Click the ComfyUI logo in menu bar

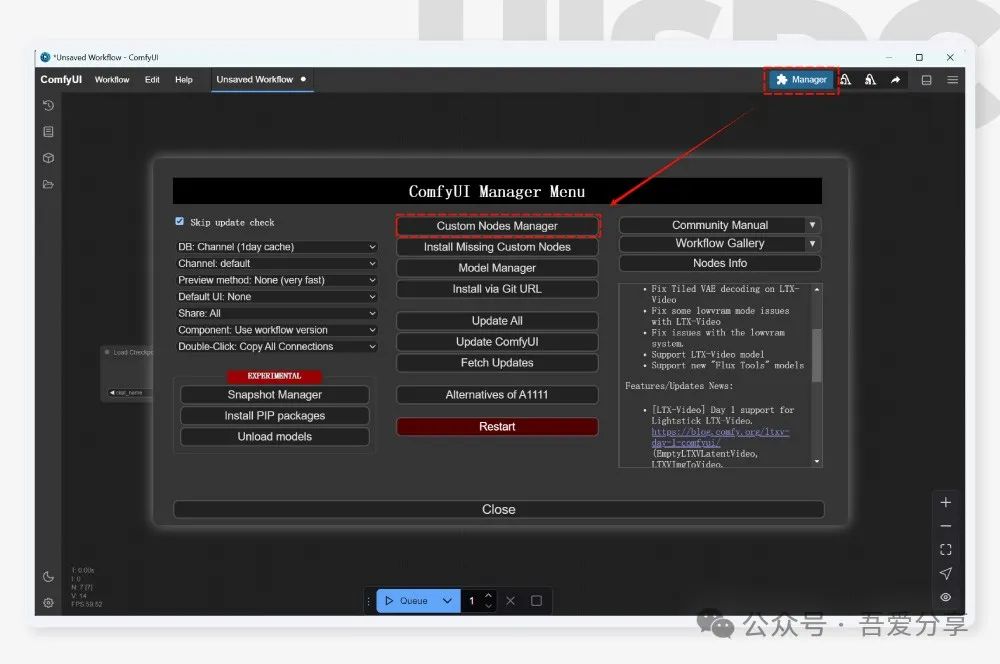click(x=61, y=80)
